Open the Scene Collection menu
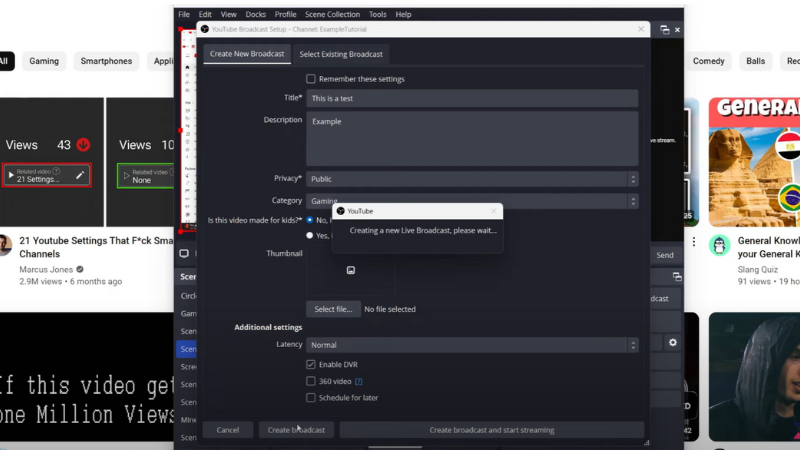 point(332,14)
